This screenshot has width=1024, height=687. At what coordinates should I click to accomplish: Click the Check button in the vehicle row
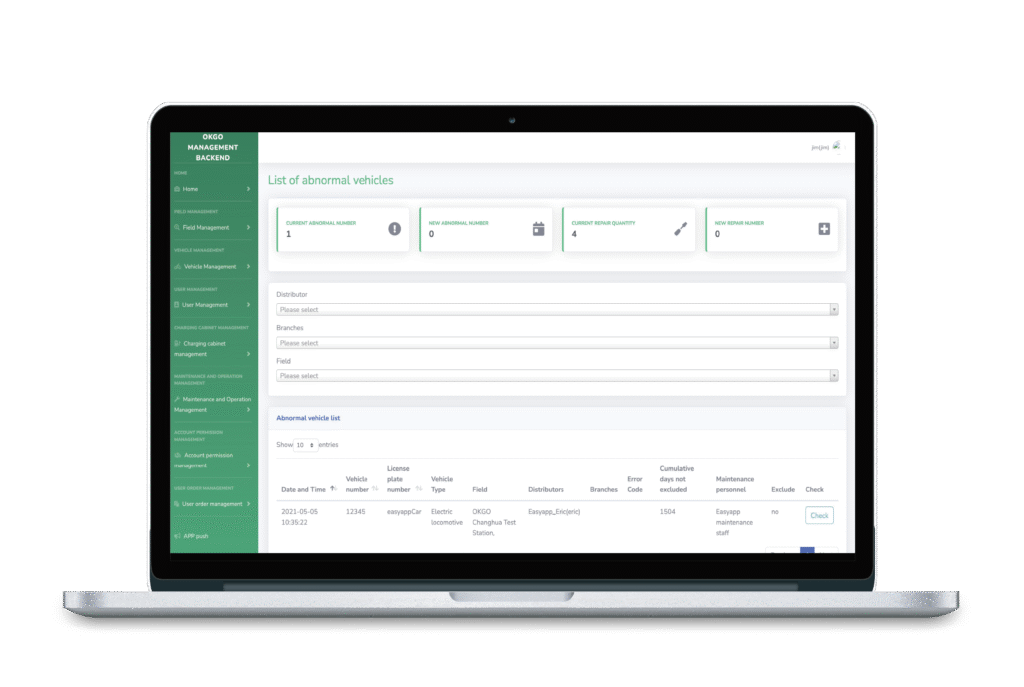[x=819, y=515]
